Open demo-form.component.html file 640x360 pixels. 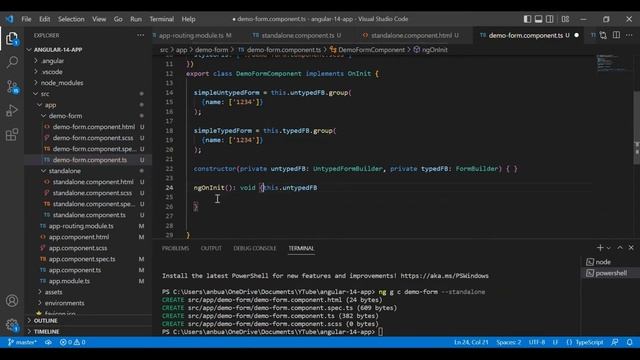click(x=93, y=127)
